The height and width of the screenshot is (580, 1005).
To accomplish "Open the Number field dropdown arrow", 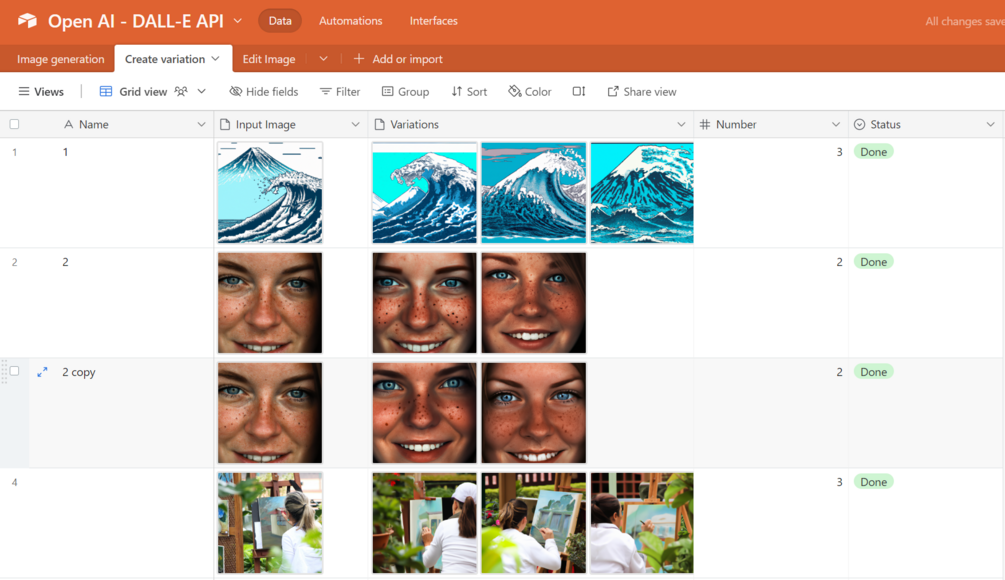I will (836, 124).
